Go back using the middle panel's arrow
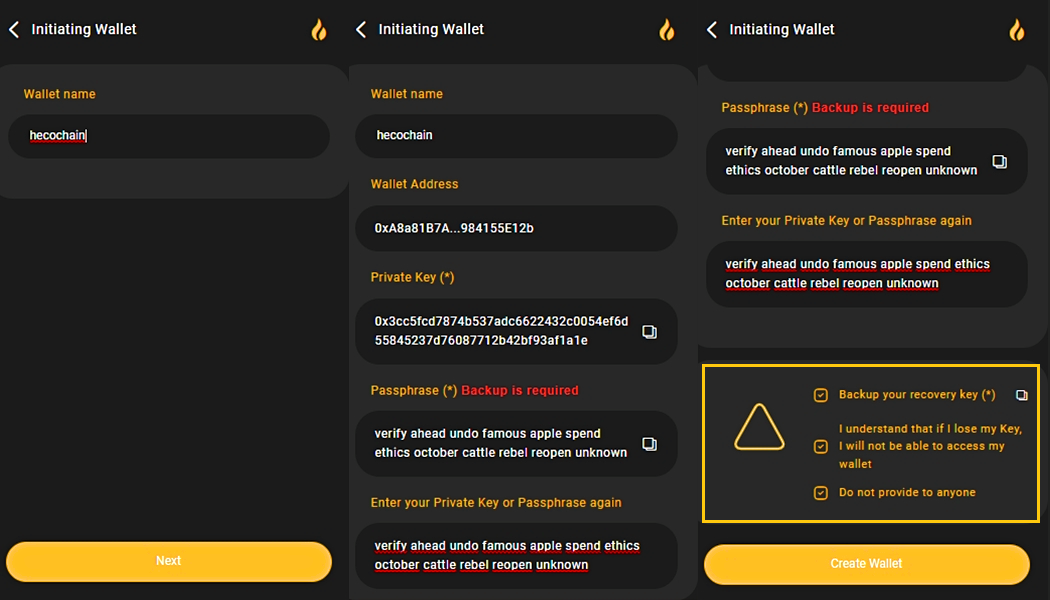Image resolution: width=1050 pixels, height=600 pixels. 361,30
